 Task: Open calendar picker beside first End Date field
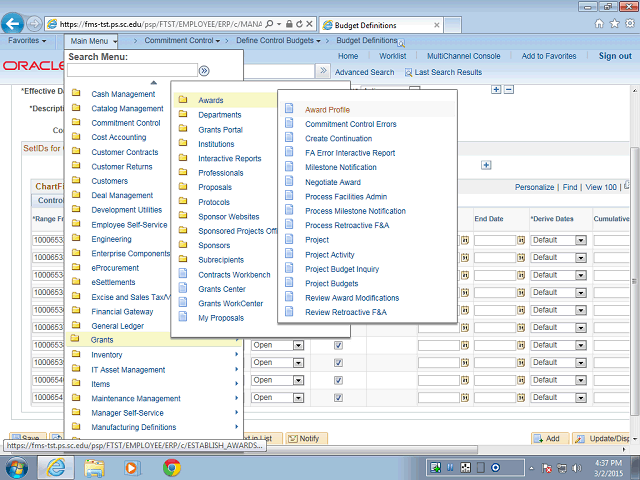click(x=521, y=241)
